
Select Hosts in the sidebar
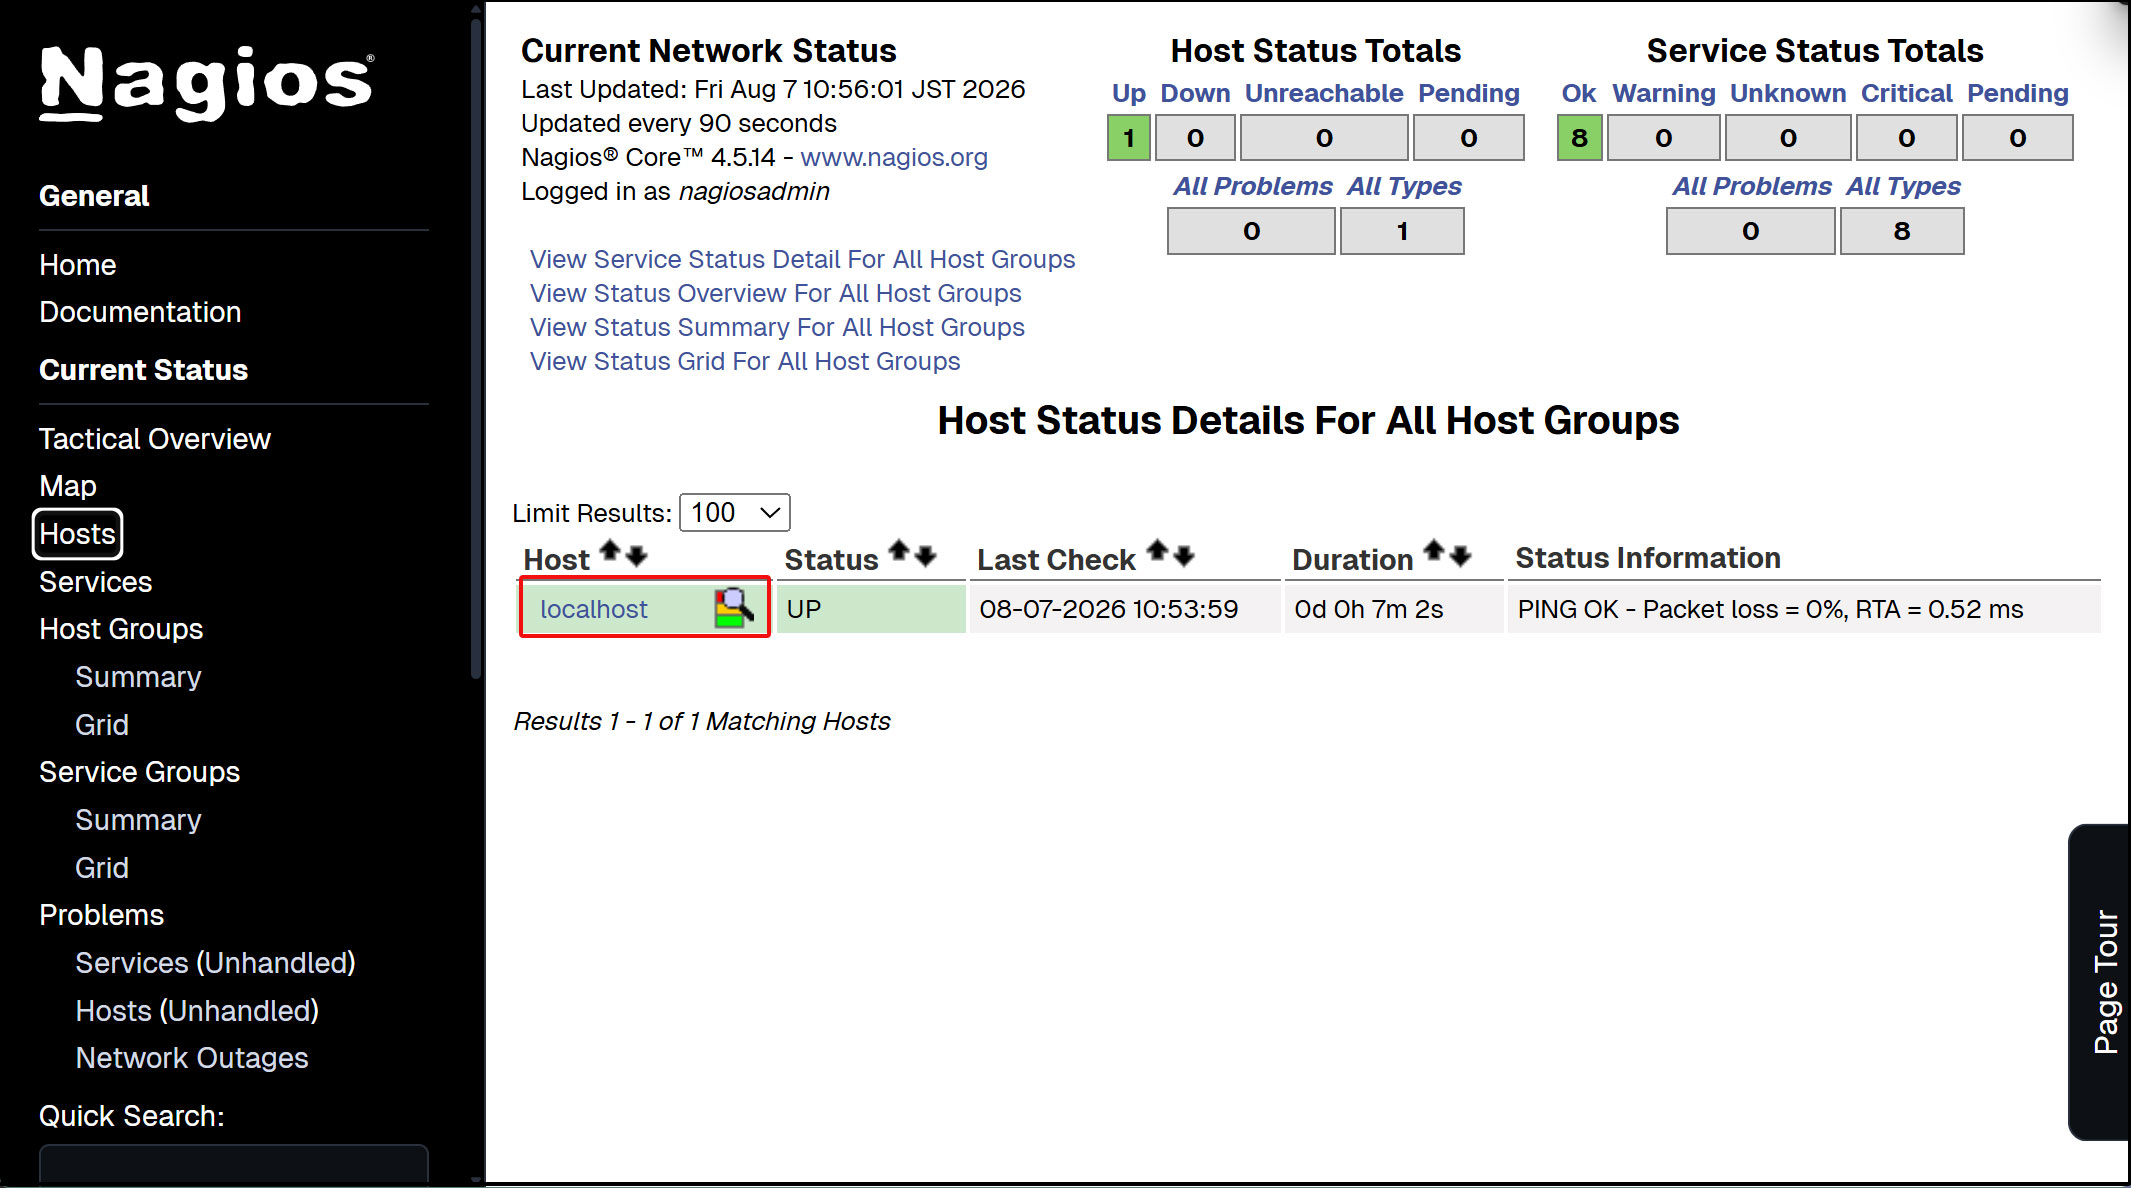pyautogui.click(x=78, y=534)
